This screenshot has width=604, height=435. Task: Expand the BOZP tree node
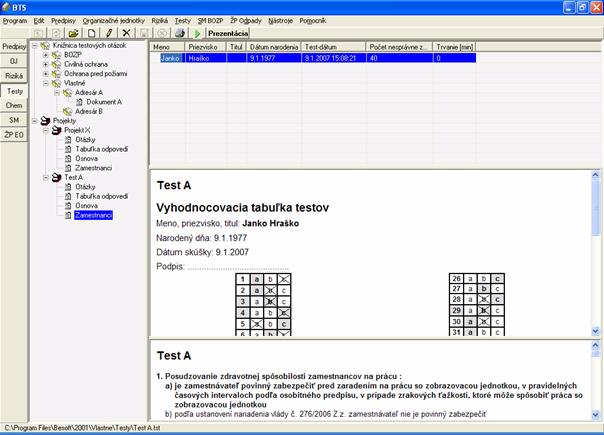tap(46, 55)
